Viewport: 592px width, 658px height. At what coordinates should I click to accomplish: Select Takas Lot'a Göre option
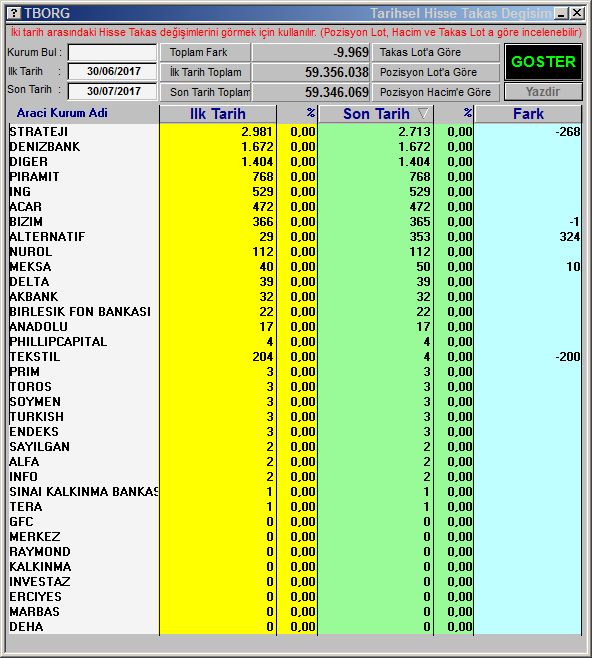436,52
